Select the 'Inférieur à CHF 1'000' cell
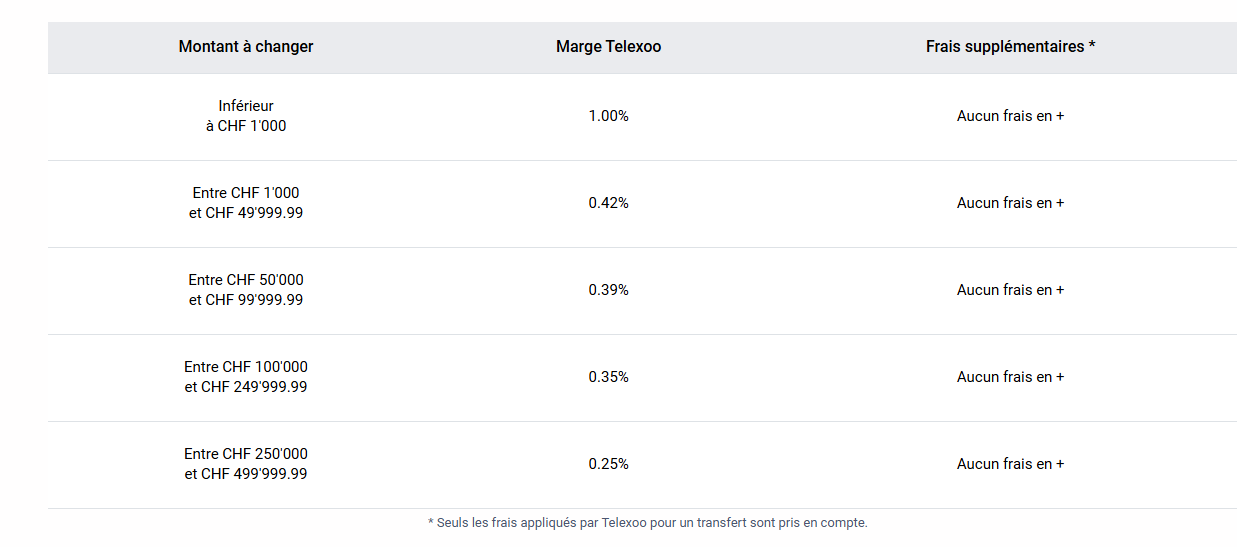The width and height of the screenshot is (1237, 547). (x=246, y=116)
